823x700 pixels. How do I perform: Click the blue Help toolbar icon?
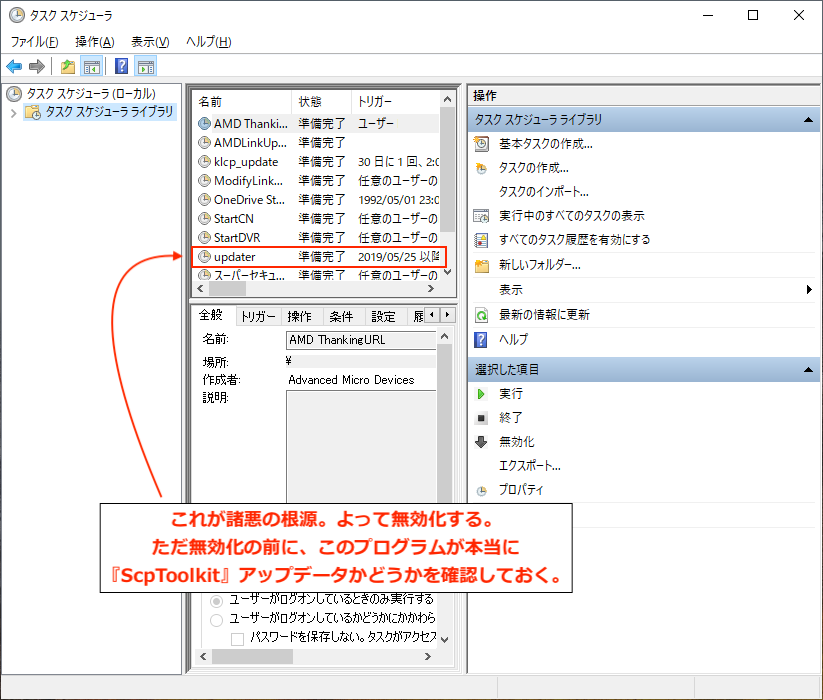121,67
